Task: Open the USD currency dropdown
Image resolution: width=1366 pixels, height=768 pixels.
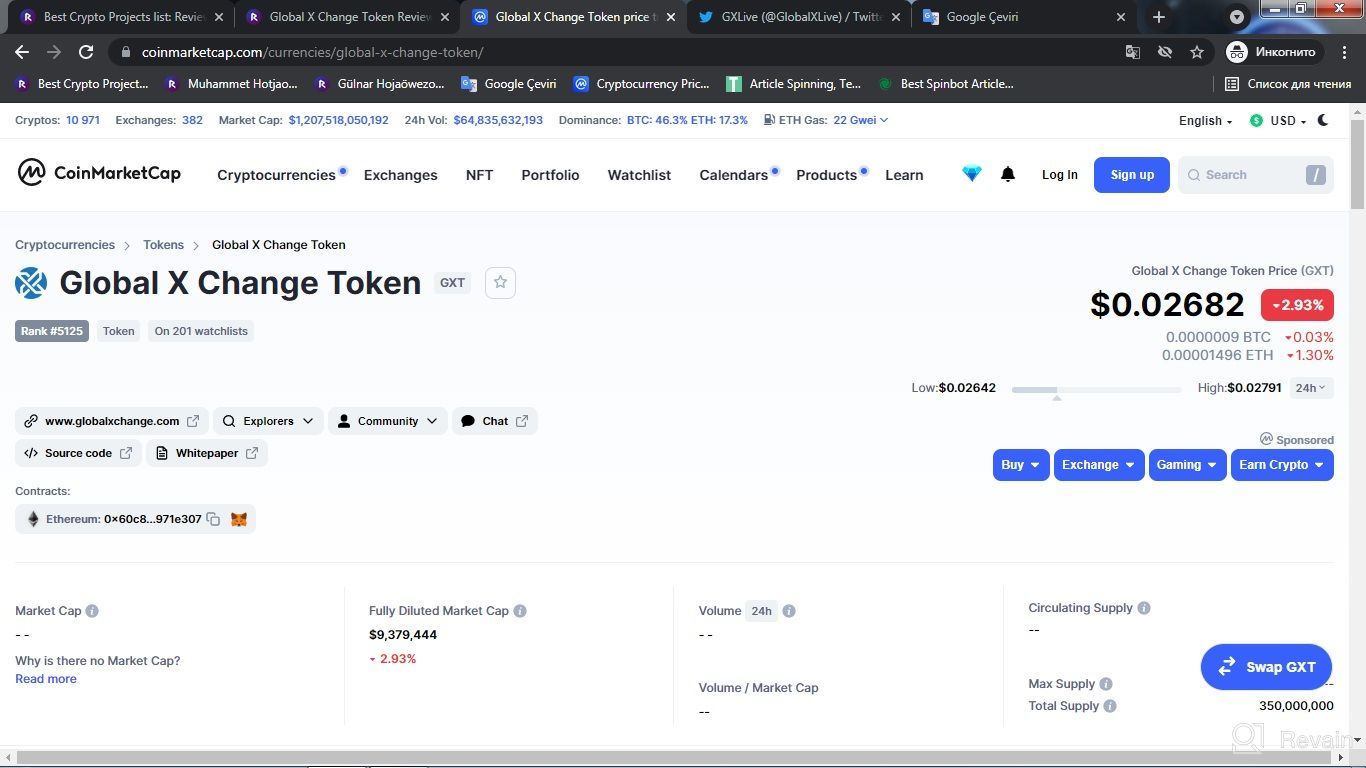Action: pos(1278,120)
